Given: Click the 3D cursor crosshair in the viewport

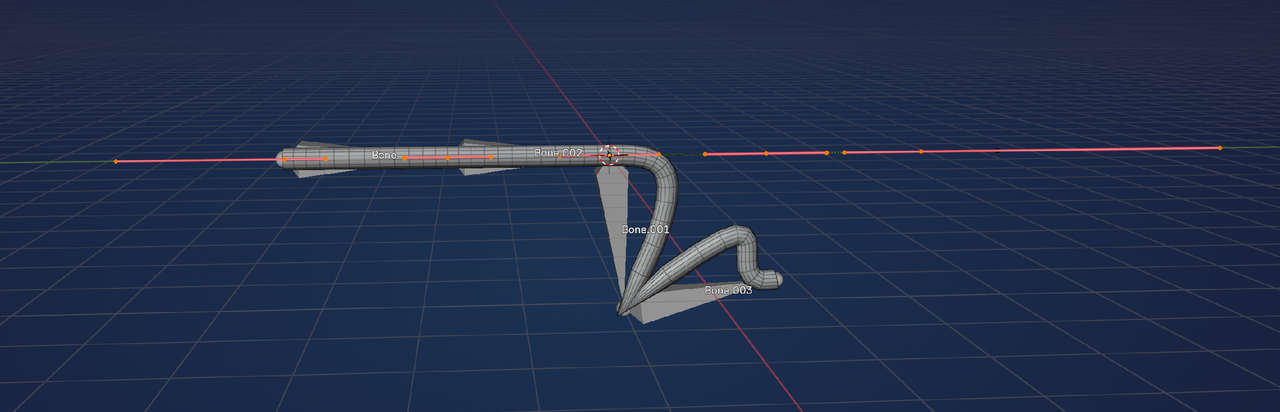Looking at the screenshot, I should pos(609,155).
